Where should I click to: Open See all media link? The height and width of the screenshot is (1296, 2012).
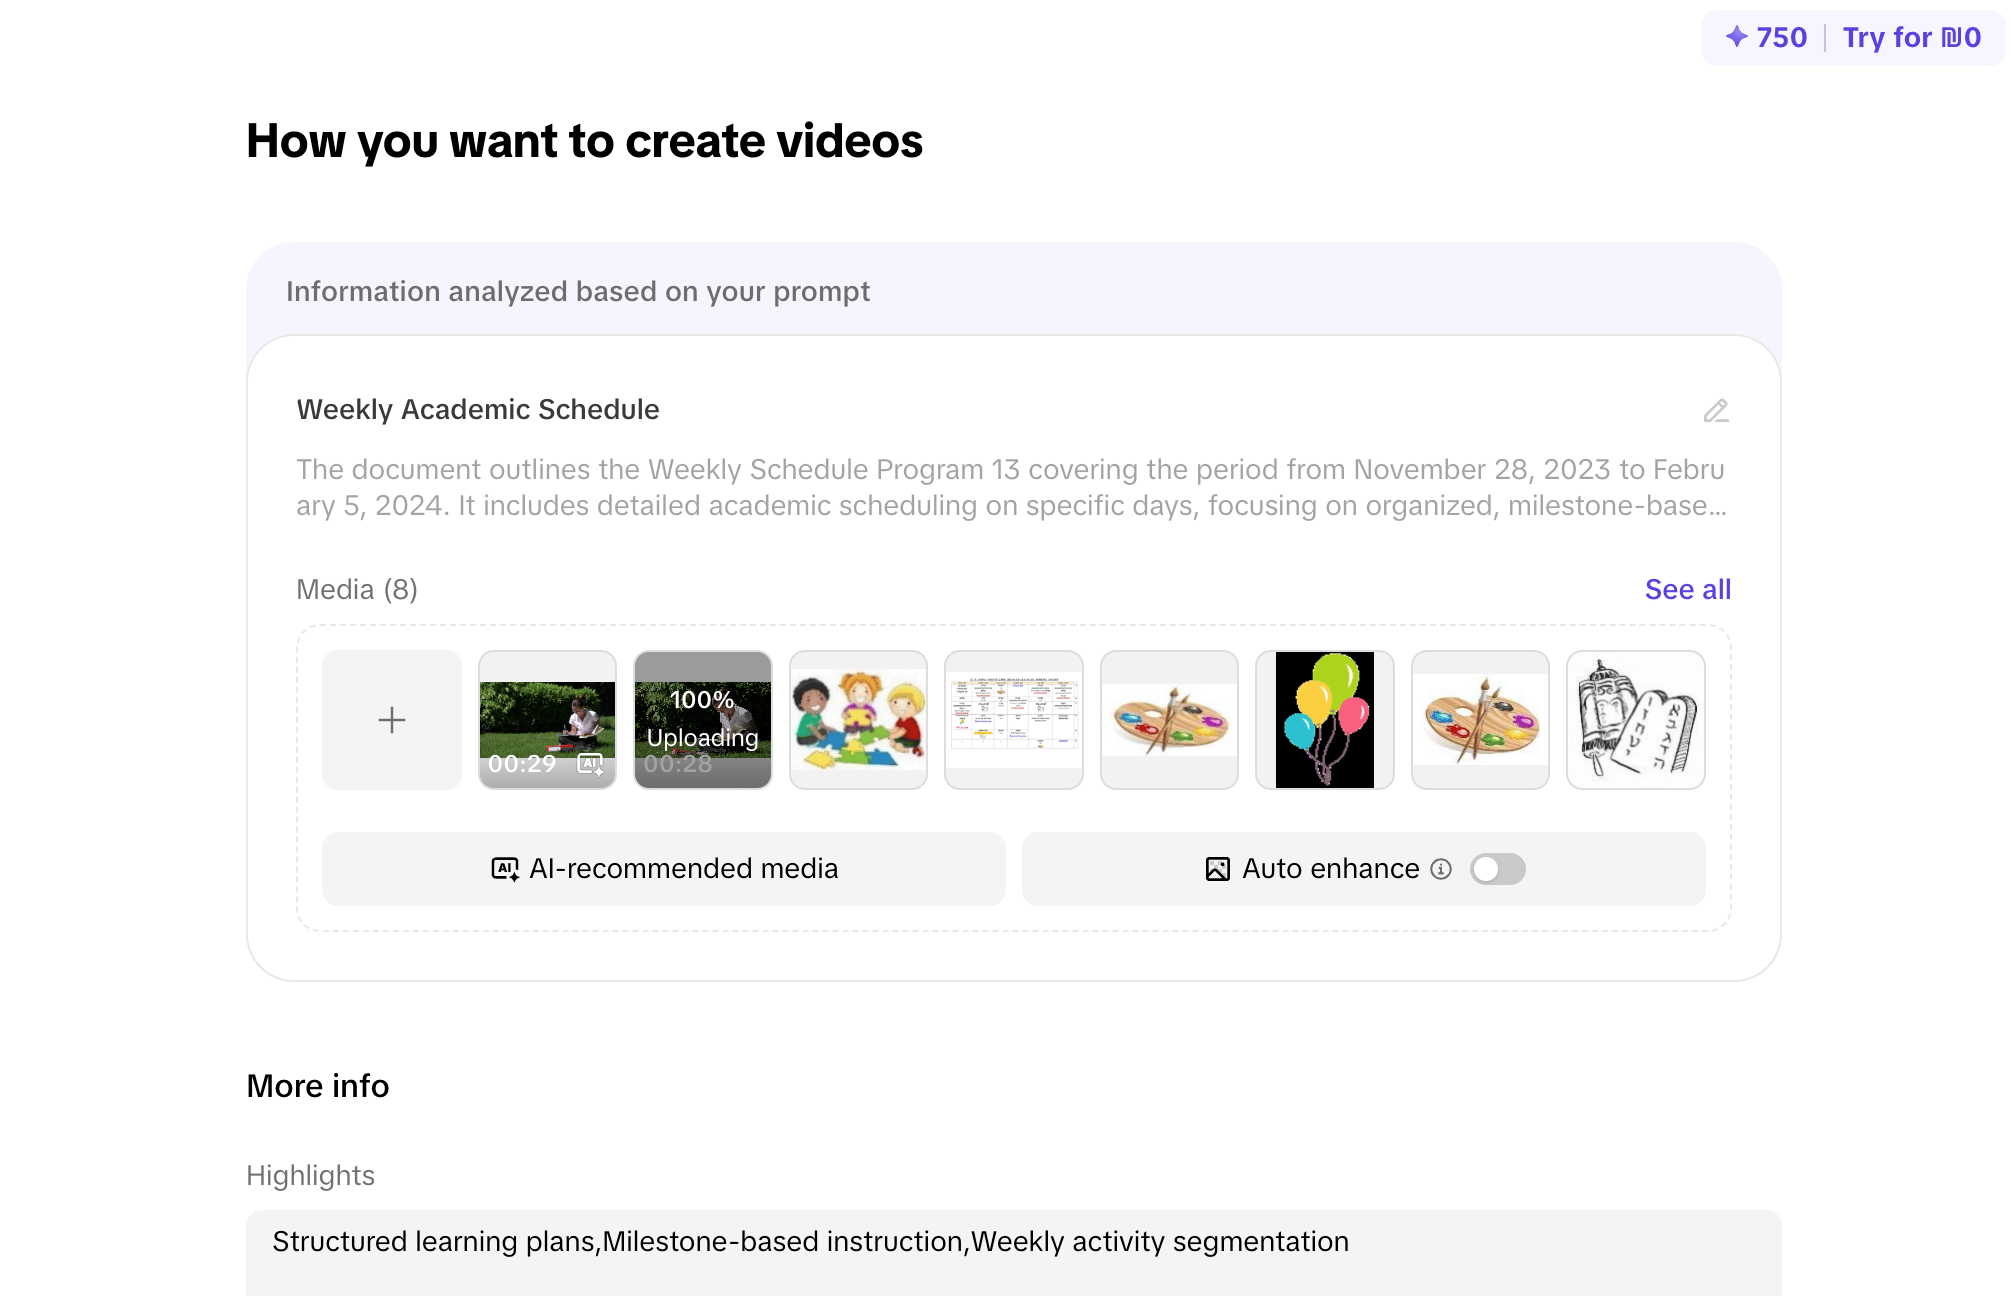[x=1687, y=589]
